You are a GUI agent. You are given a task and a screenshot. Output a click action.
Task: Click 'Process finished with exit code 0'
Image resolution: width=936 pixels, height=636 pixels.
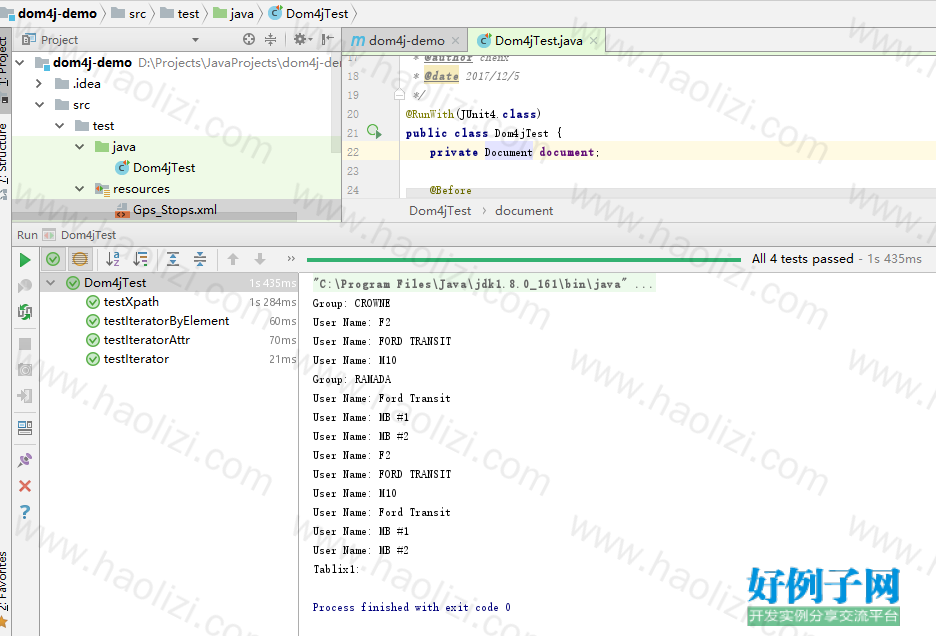411,607
